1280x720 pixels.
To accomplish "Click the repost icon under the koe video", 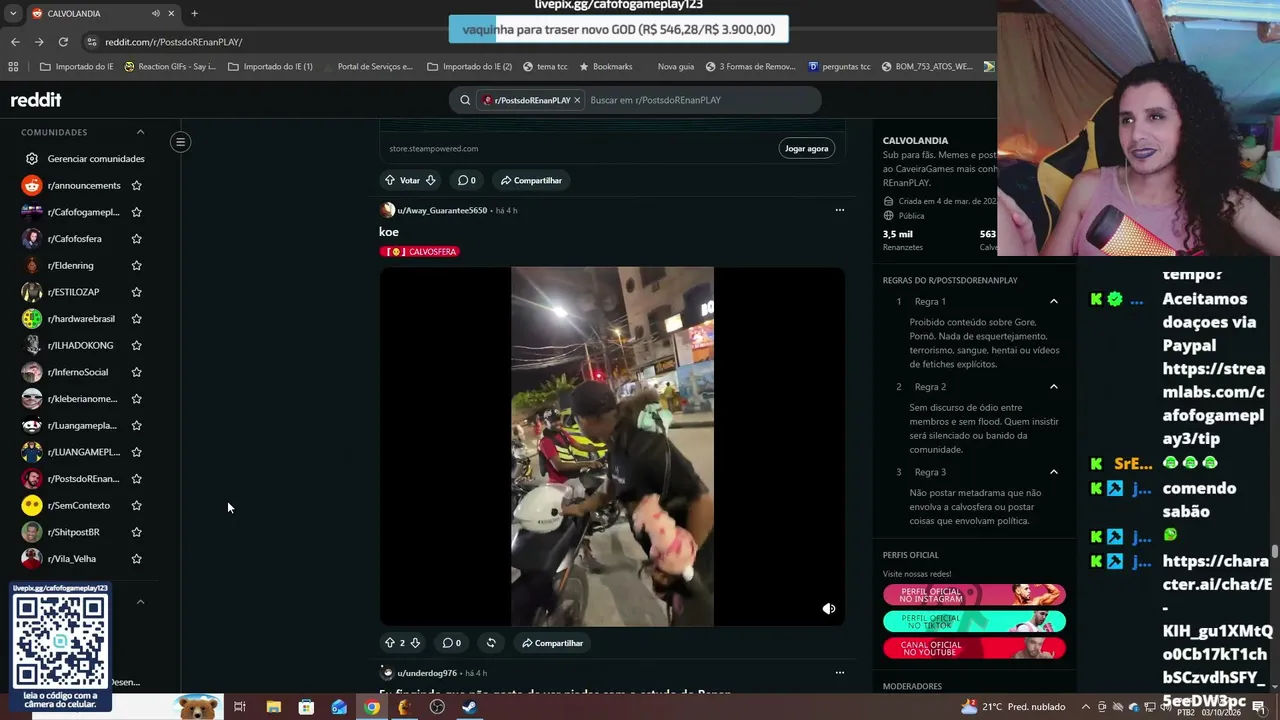I will coord(491,643).
